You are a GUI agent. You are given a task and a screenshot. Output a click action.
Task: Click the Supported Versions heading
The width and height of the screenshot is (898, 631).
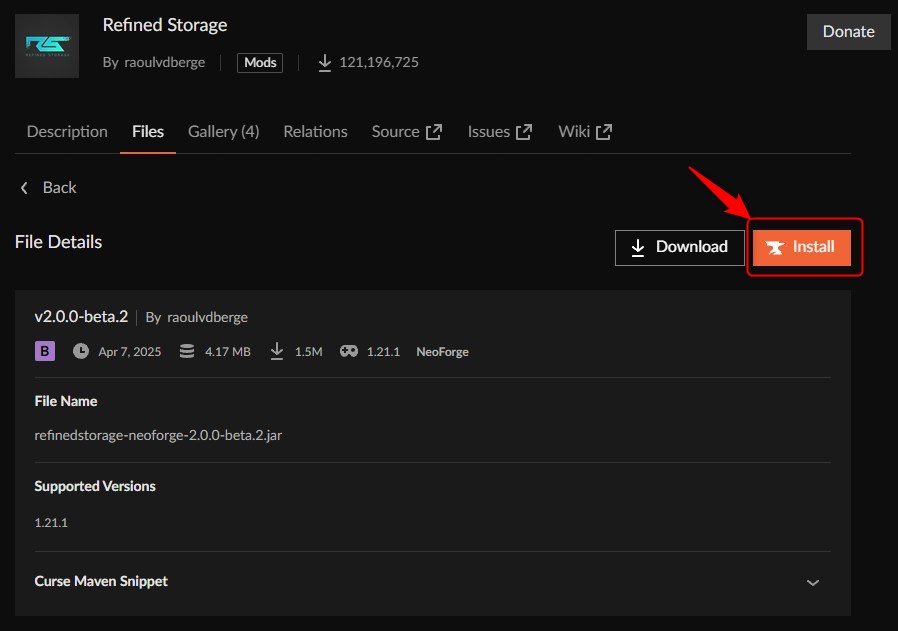click(x=95, y=486)
